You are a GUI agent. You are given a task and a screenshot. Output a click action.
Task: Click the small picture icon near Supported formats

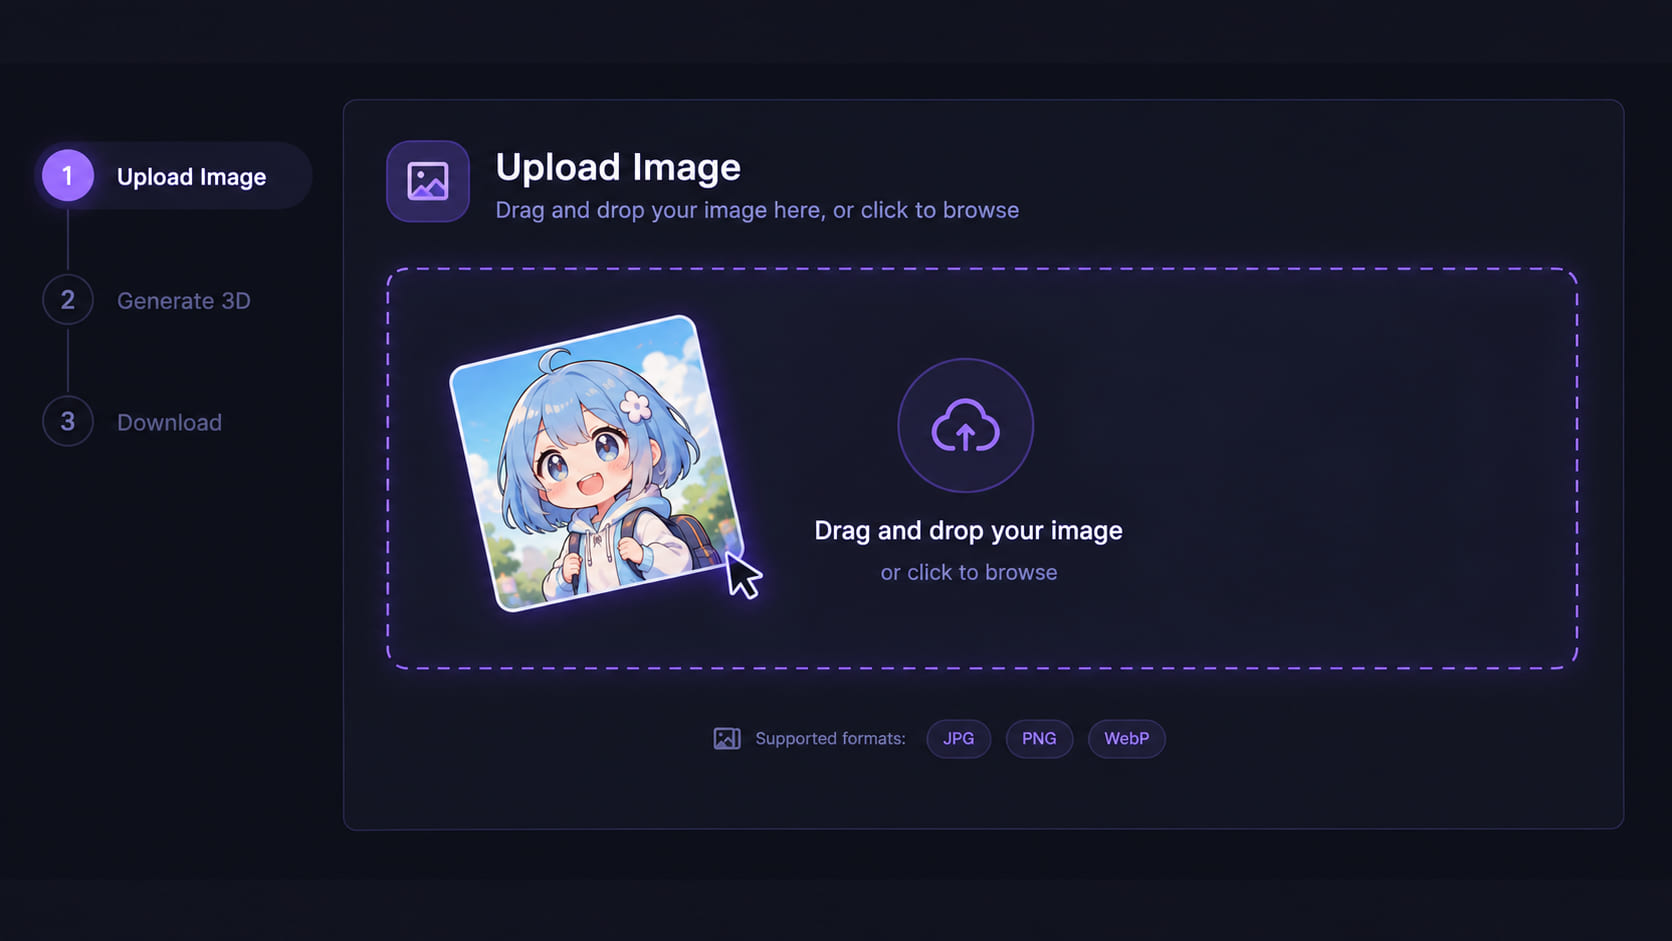727,739
